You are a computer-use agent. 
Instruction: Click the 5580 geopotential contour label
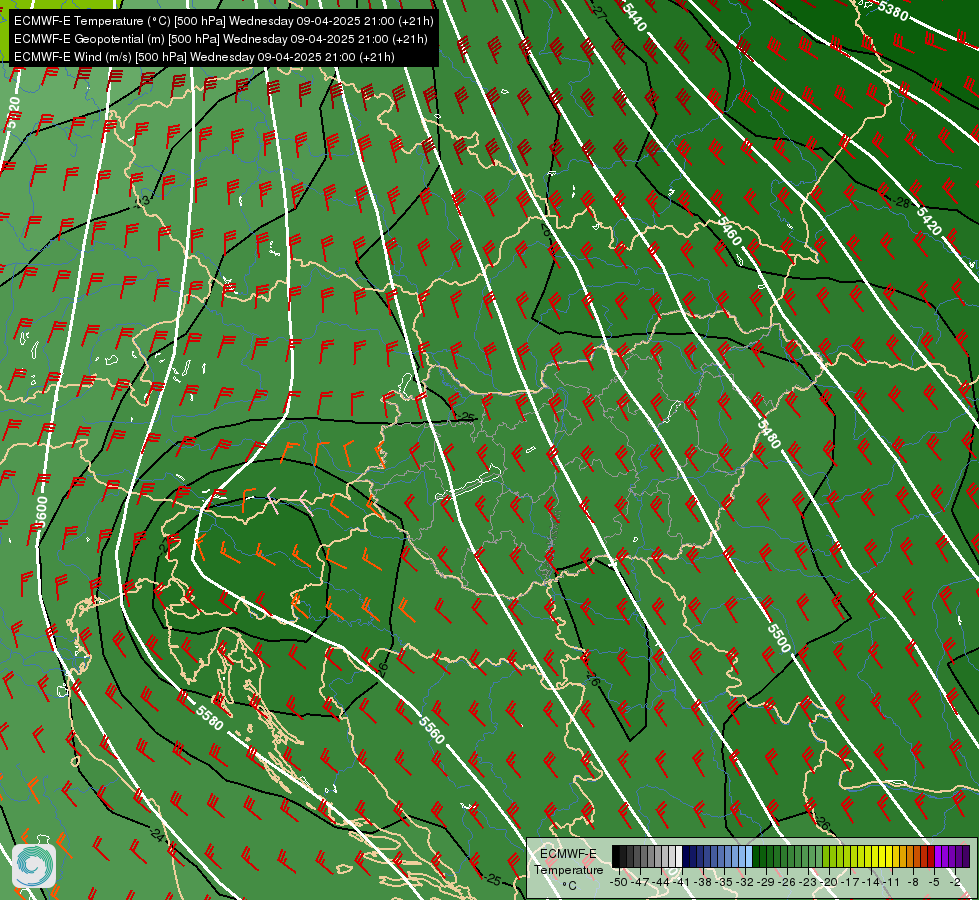pyautogui.click(x=209, y=718)
